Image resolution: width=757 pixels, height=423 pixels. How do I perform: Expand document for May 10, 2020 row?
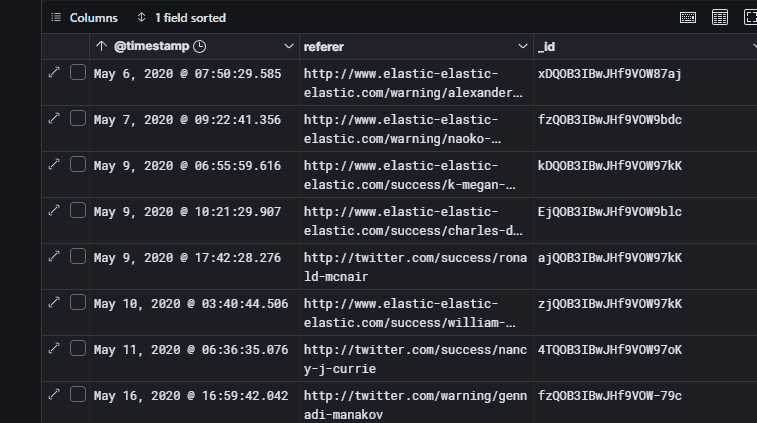(x=54, y=302)
